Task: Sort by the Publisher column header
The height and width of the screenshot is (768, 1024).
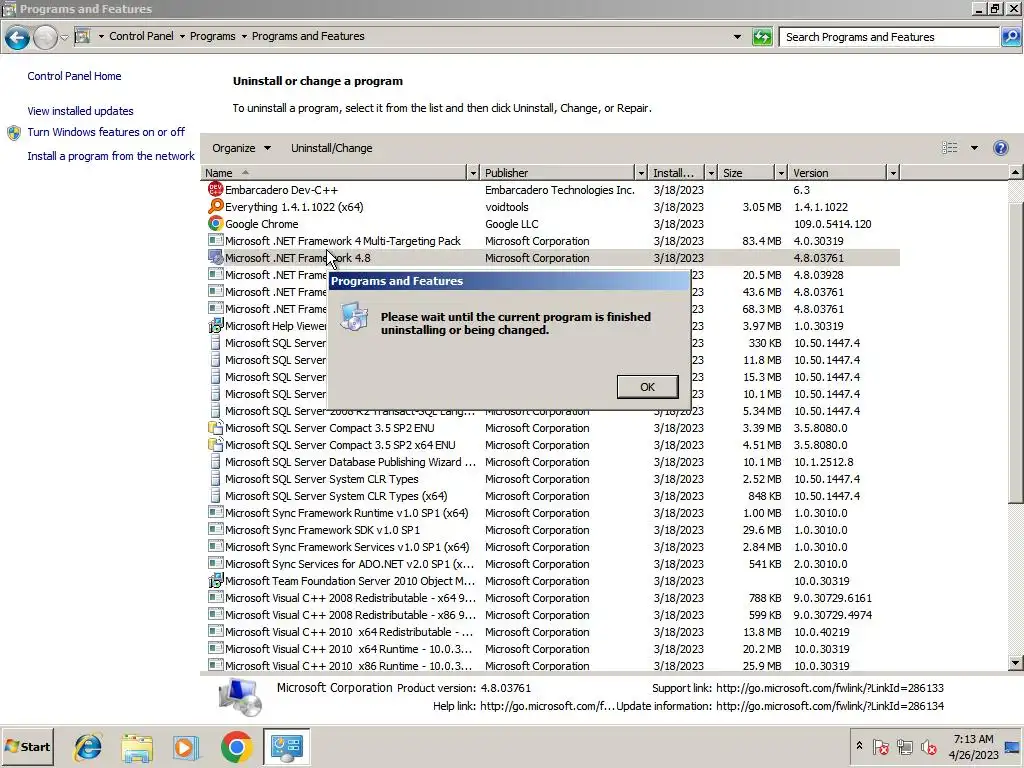Action: click(557, 173)
